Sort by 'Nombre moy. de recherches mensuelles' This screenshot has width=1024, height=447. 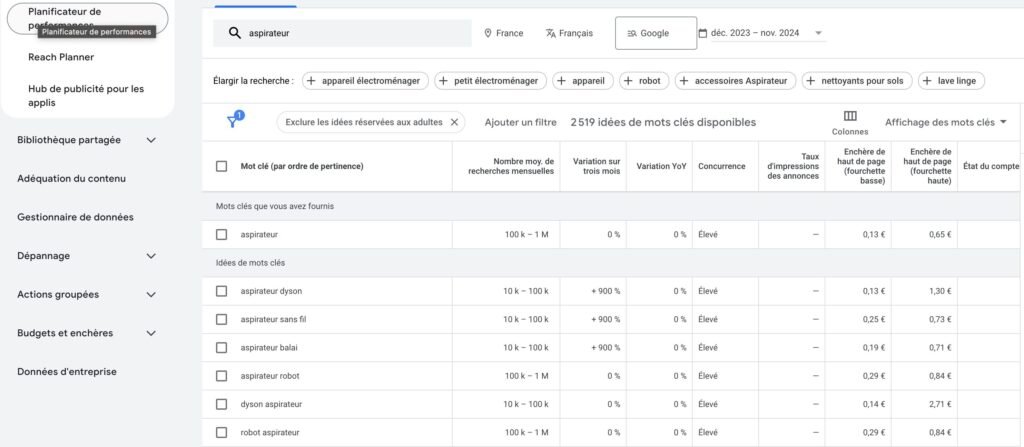(511, 166)
